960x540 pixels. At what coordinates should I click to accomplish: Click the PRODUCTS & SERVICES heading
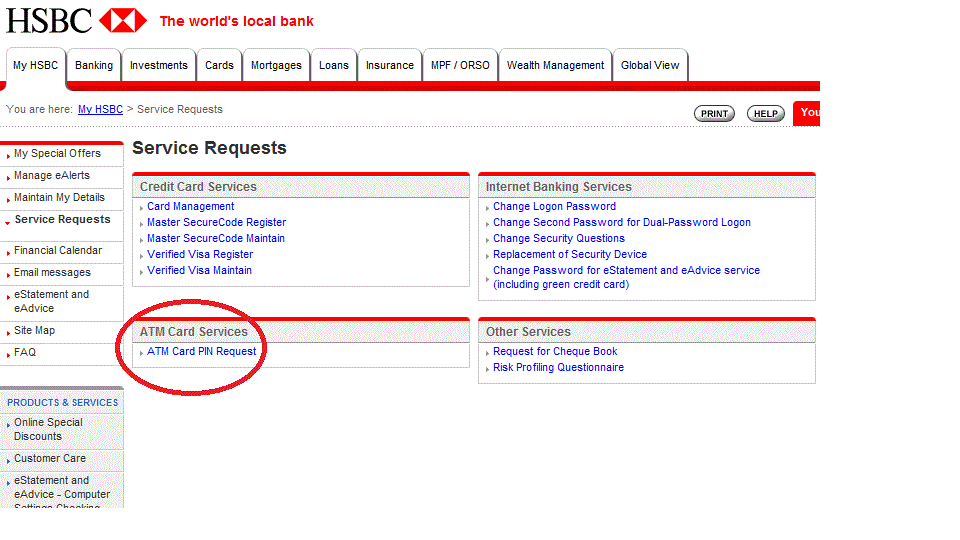coord(62,402)
